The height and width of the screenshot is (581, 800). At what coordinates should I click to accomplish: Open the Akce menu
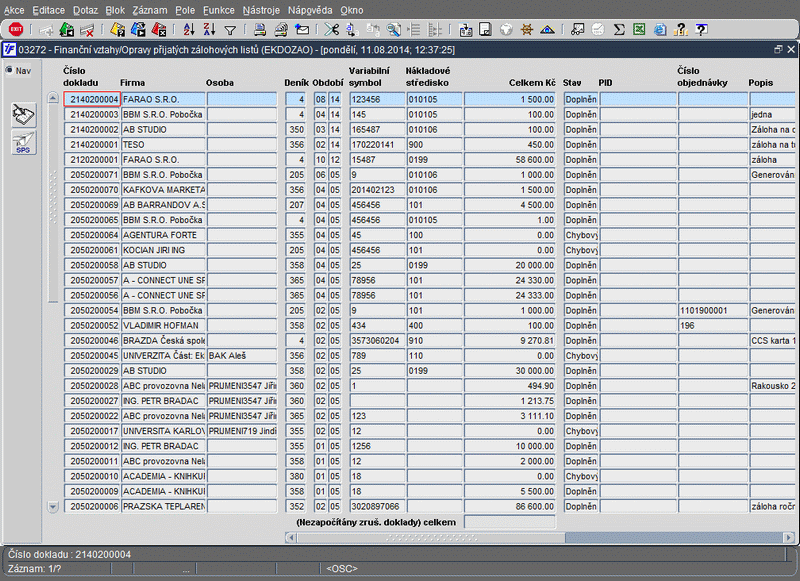point(14,10)
